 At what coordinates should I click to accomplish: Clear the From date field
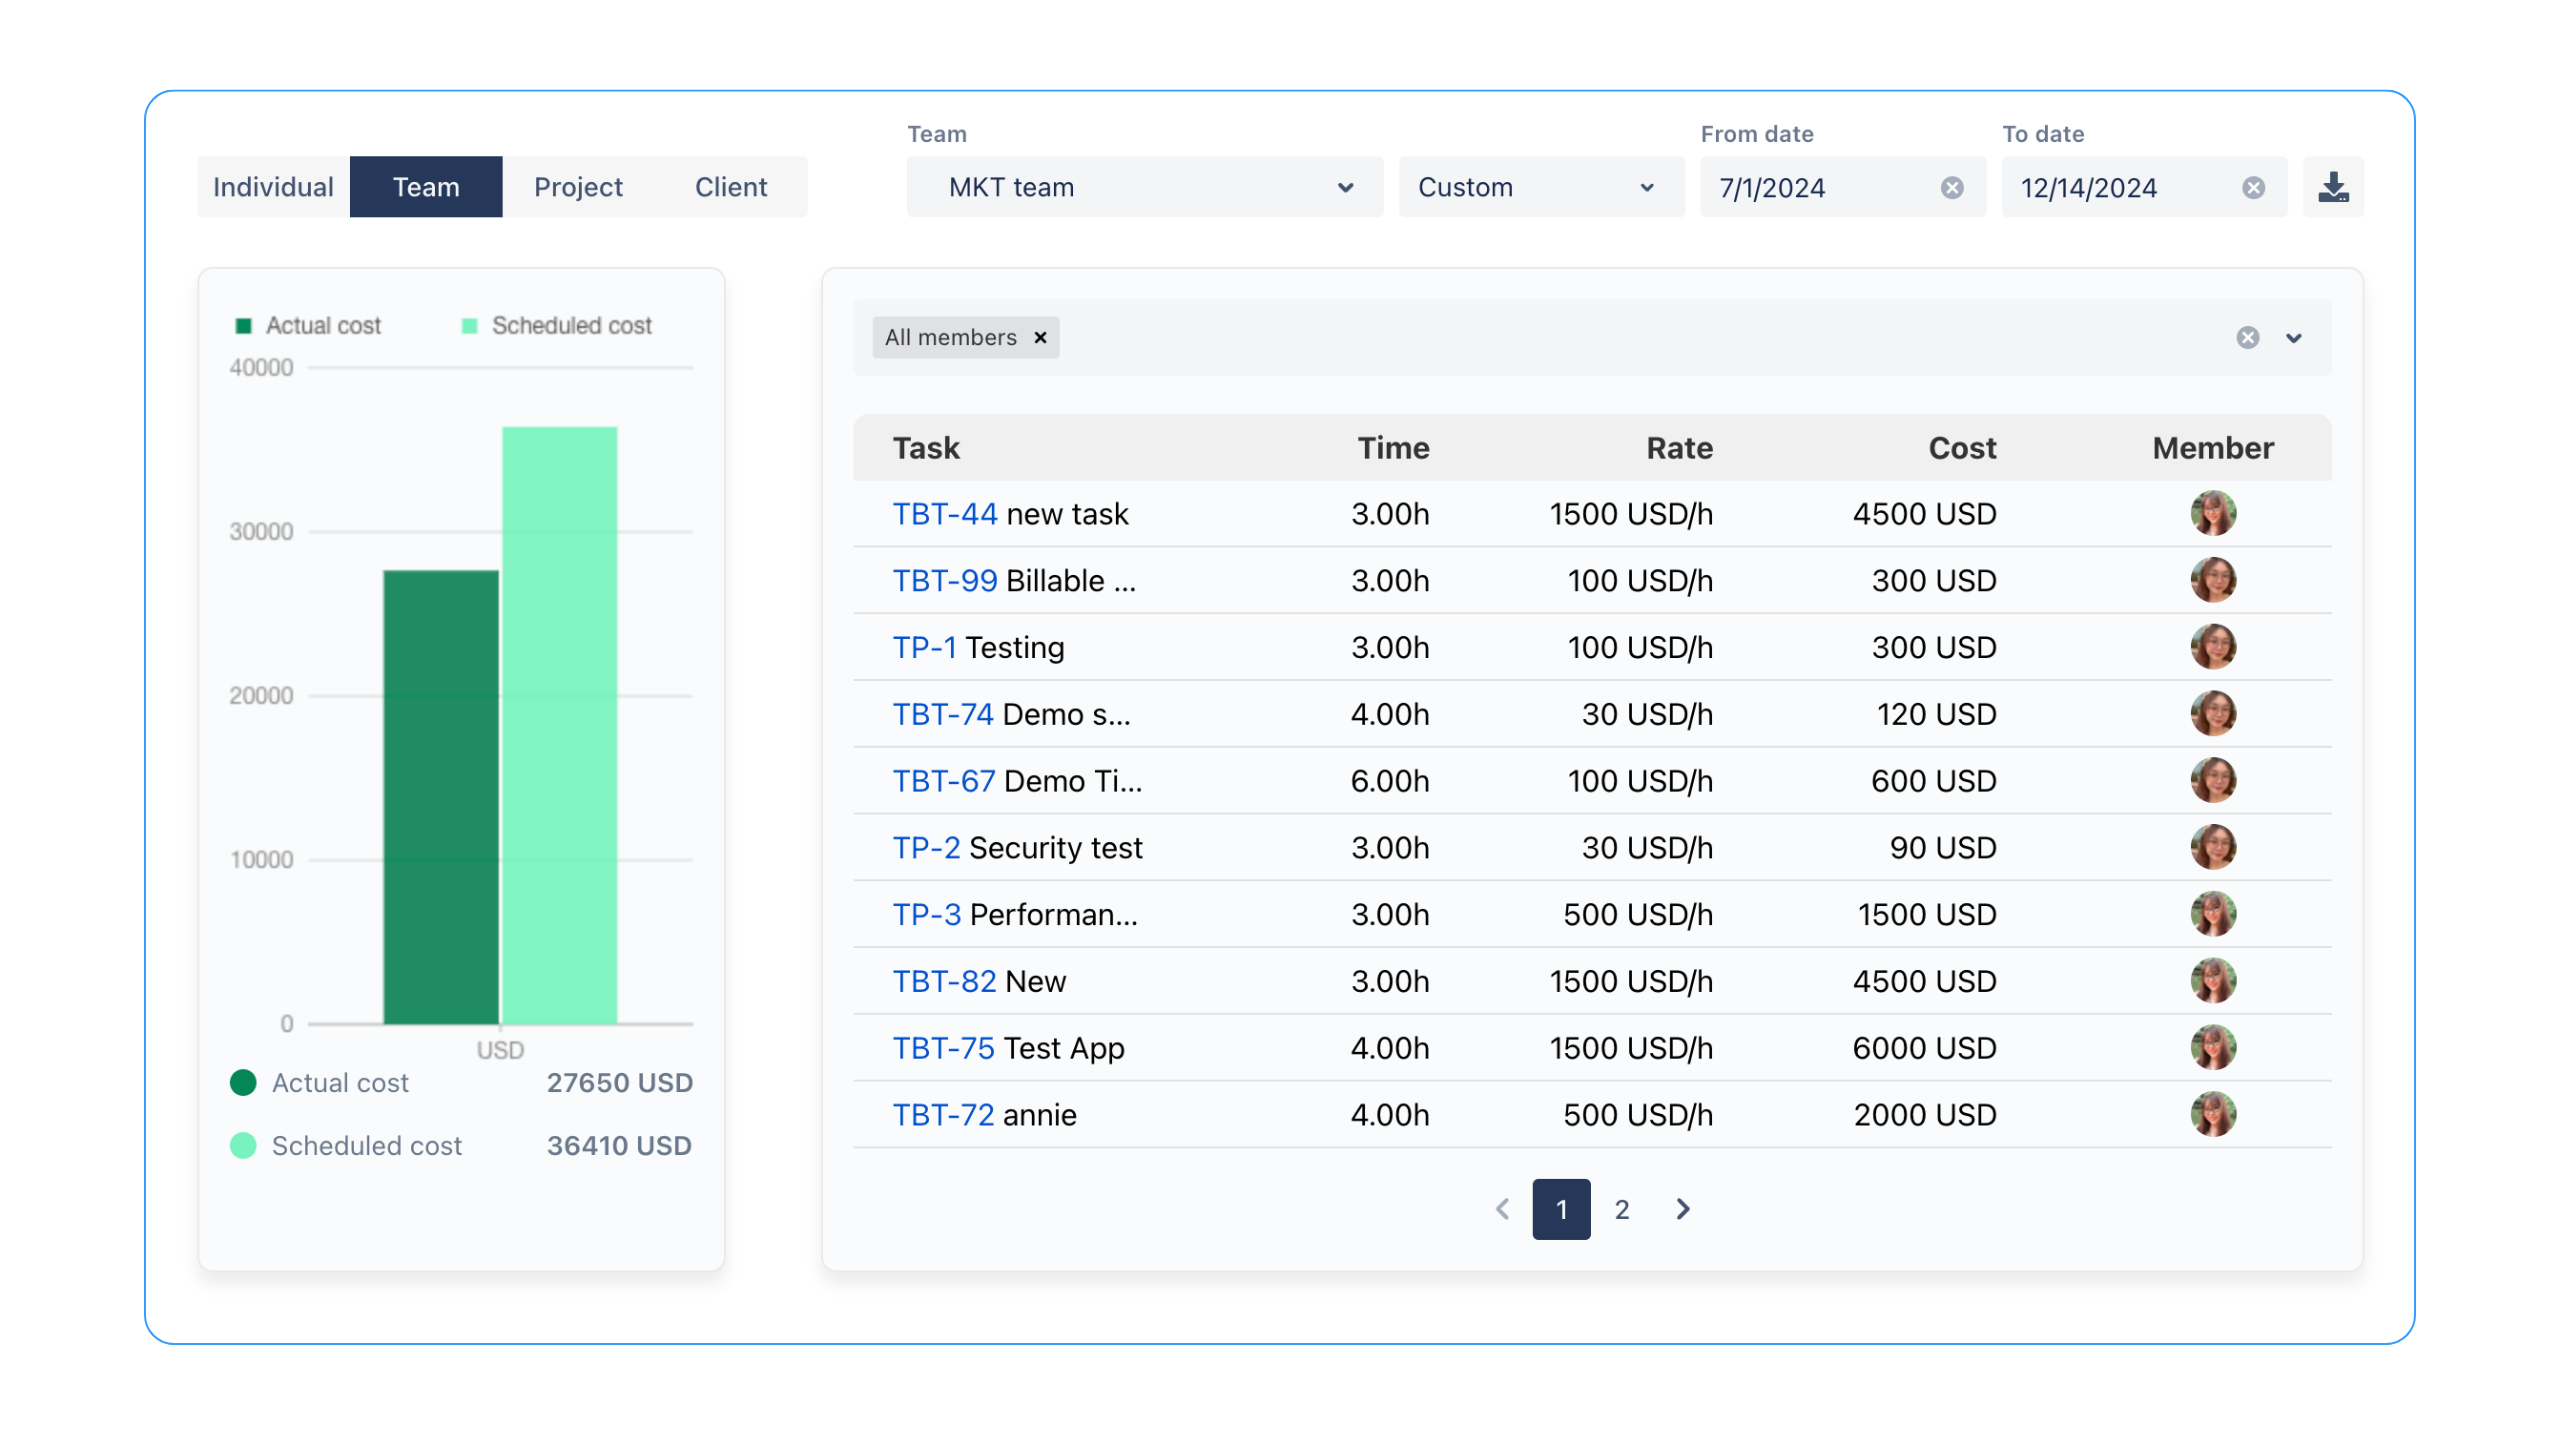tap(1951, 188)
